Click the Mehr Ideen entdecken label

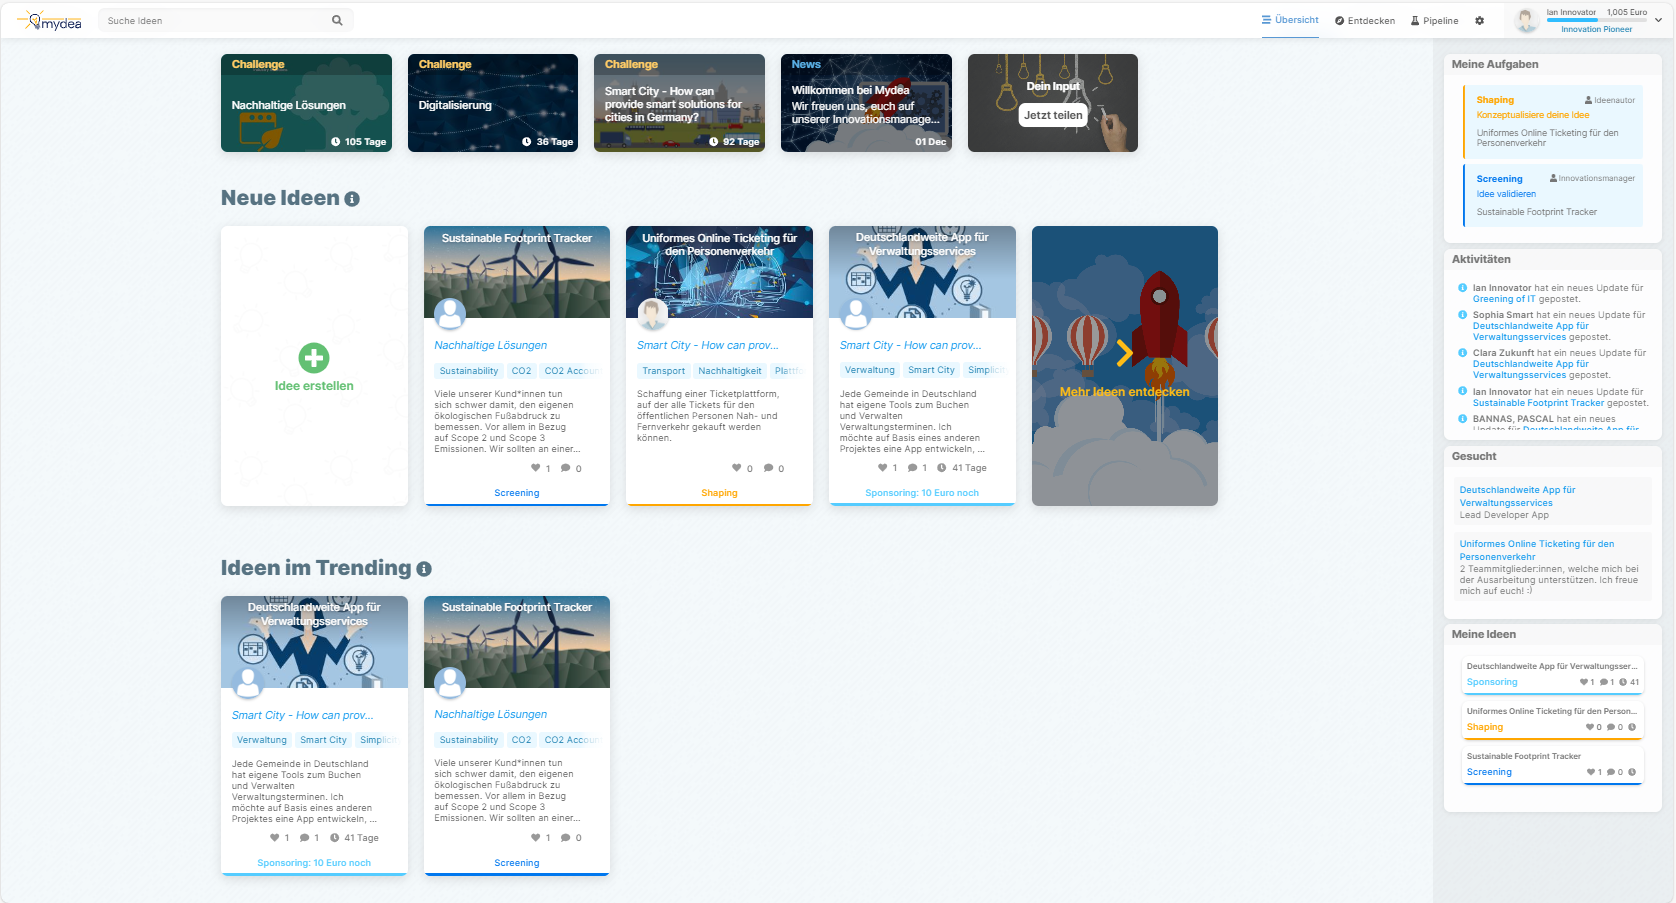[x=1125, y=392]
